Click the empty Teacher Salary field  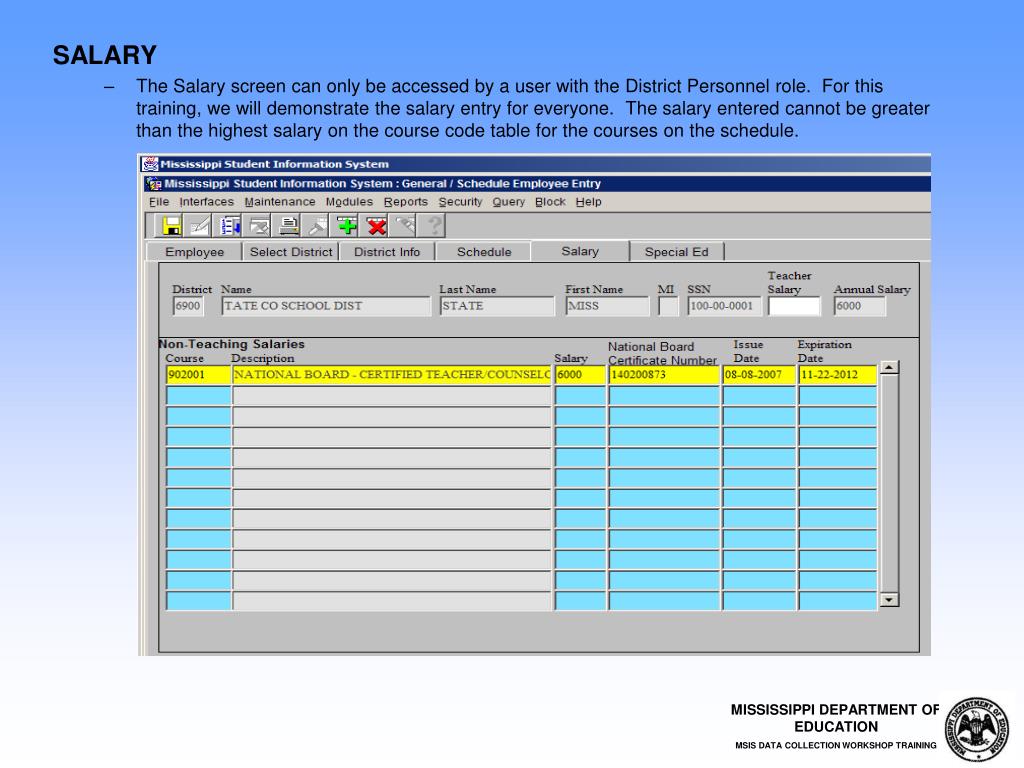(793, 306)
